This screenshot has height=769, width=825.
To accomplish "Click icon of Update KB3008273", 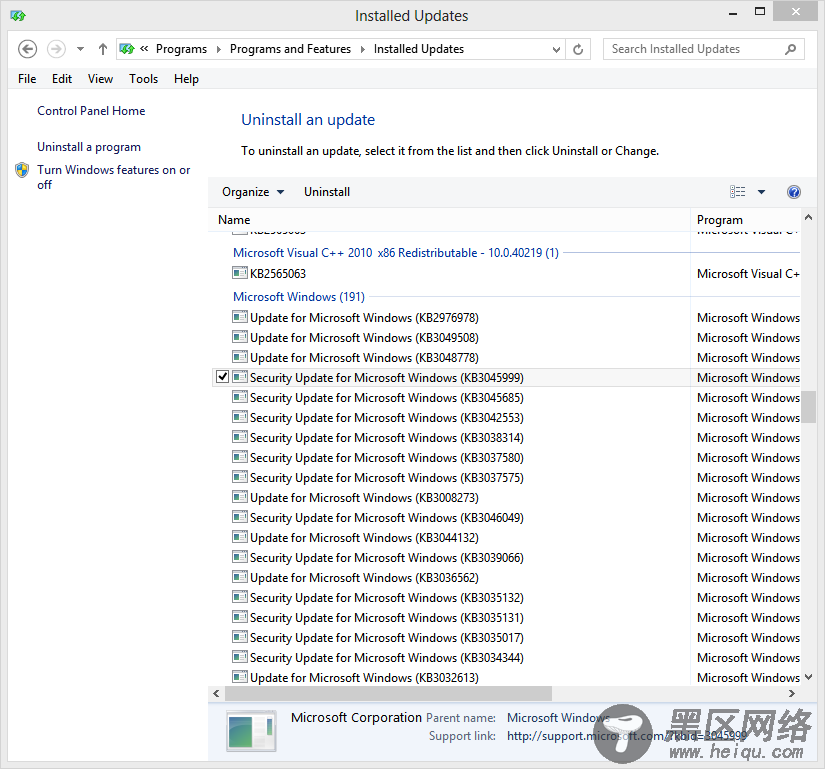I will pos(240,497).
